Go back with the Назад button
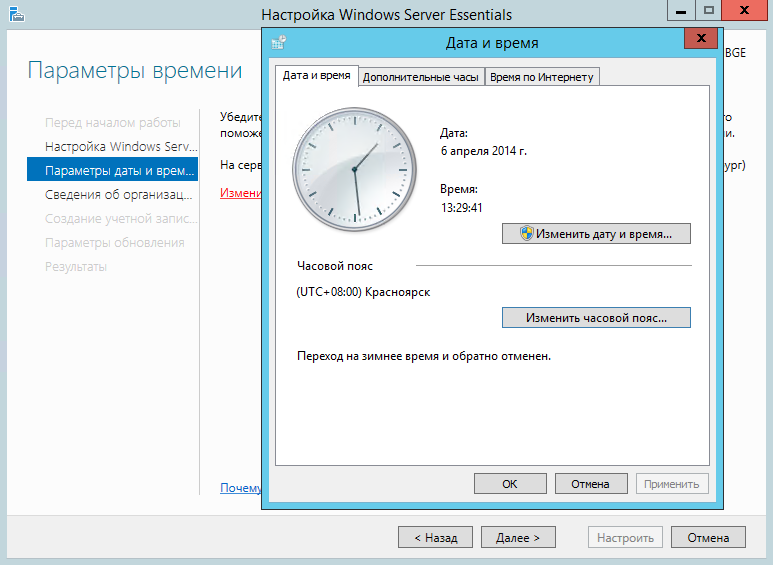This screenshot has width=773, height=565. (x=435, y=537)
